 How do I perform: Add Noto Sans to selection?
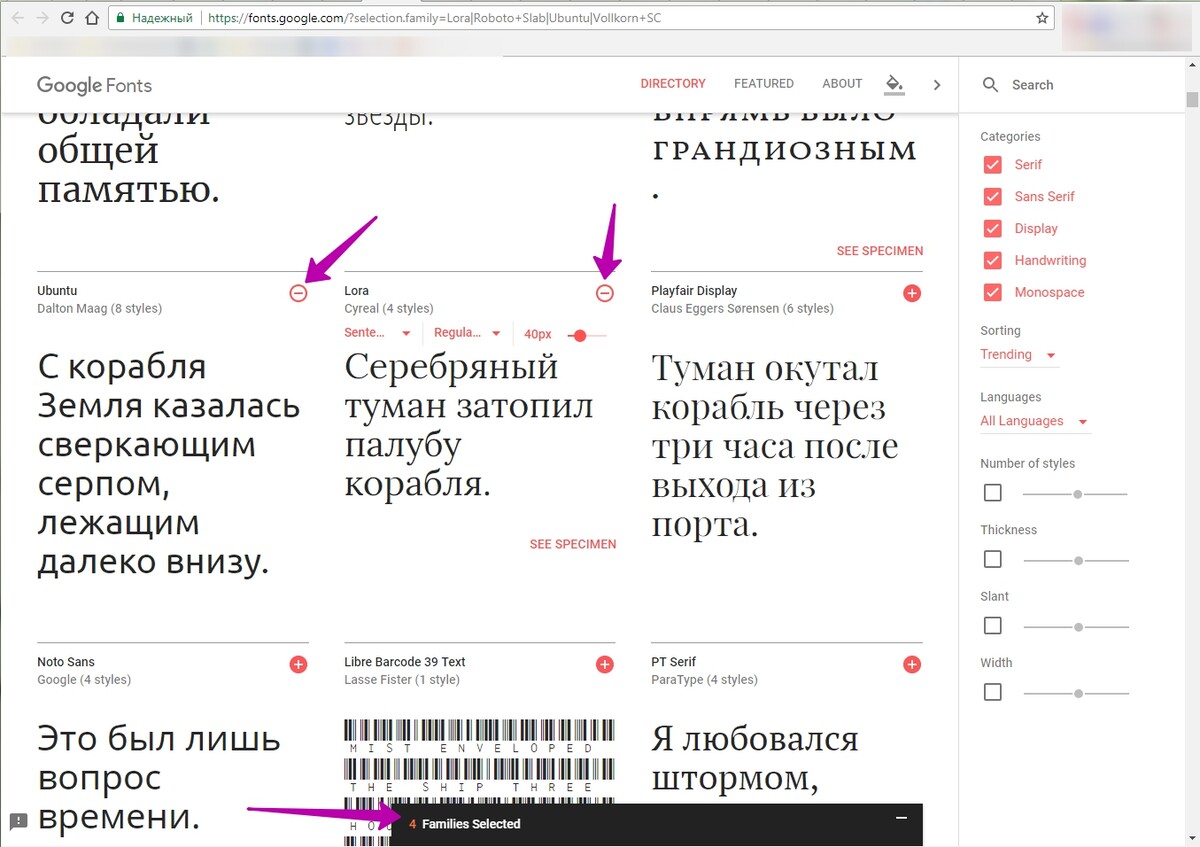pos(298,664)
